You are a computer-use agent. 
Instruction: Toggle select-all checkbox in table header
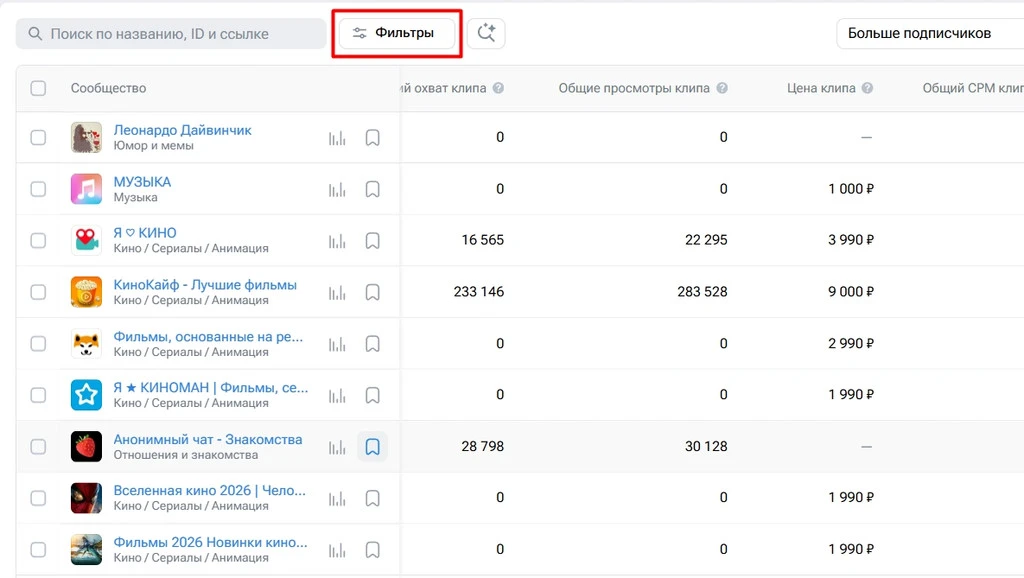tap(39, 88)
